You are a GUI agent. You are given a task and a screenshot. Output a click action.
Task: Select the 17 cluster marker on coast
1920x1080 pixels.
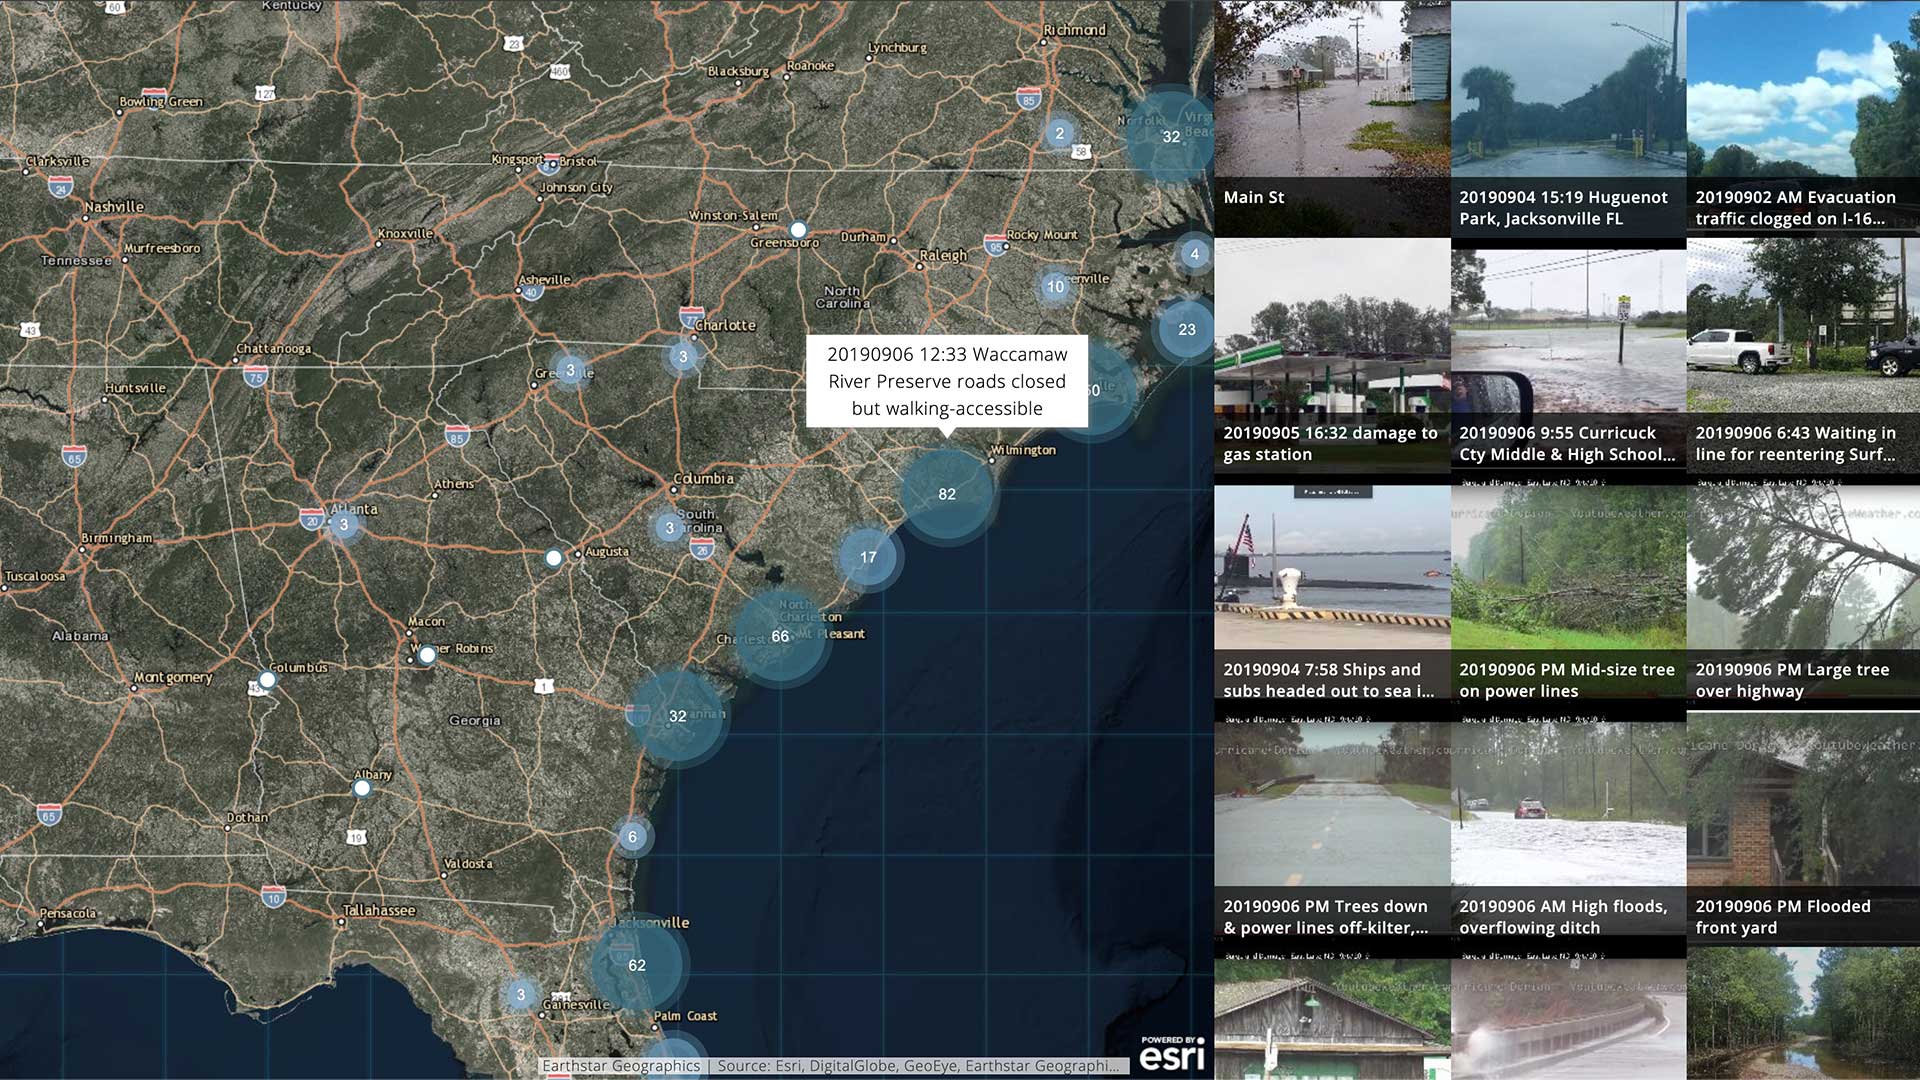click(x=868, y=557)
